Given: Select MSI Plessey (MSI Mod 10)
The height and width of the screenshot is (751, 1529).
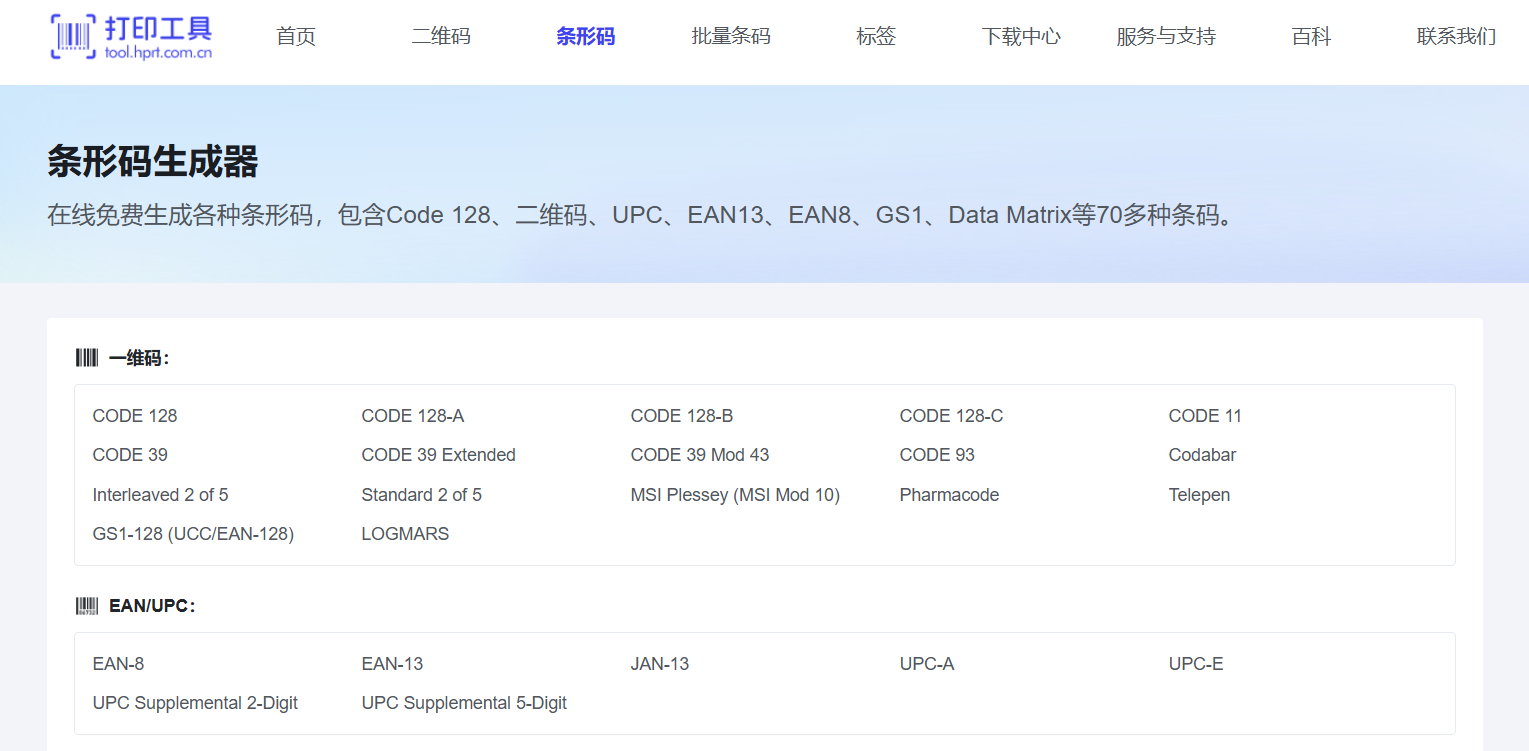Looking at the screenshot, I should [735, 495].
